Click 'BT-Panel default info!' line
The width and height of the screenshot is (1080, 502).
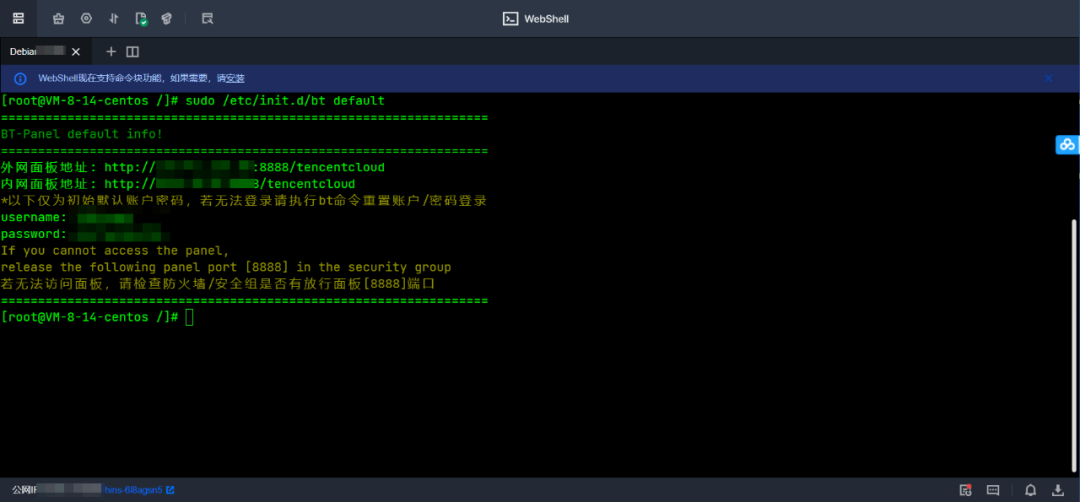click(82, 134)
